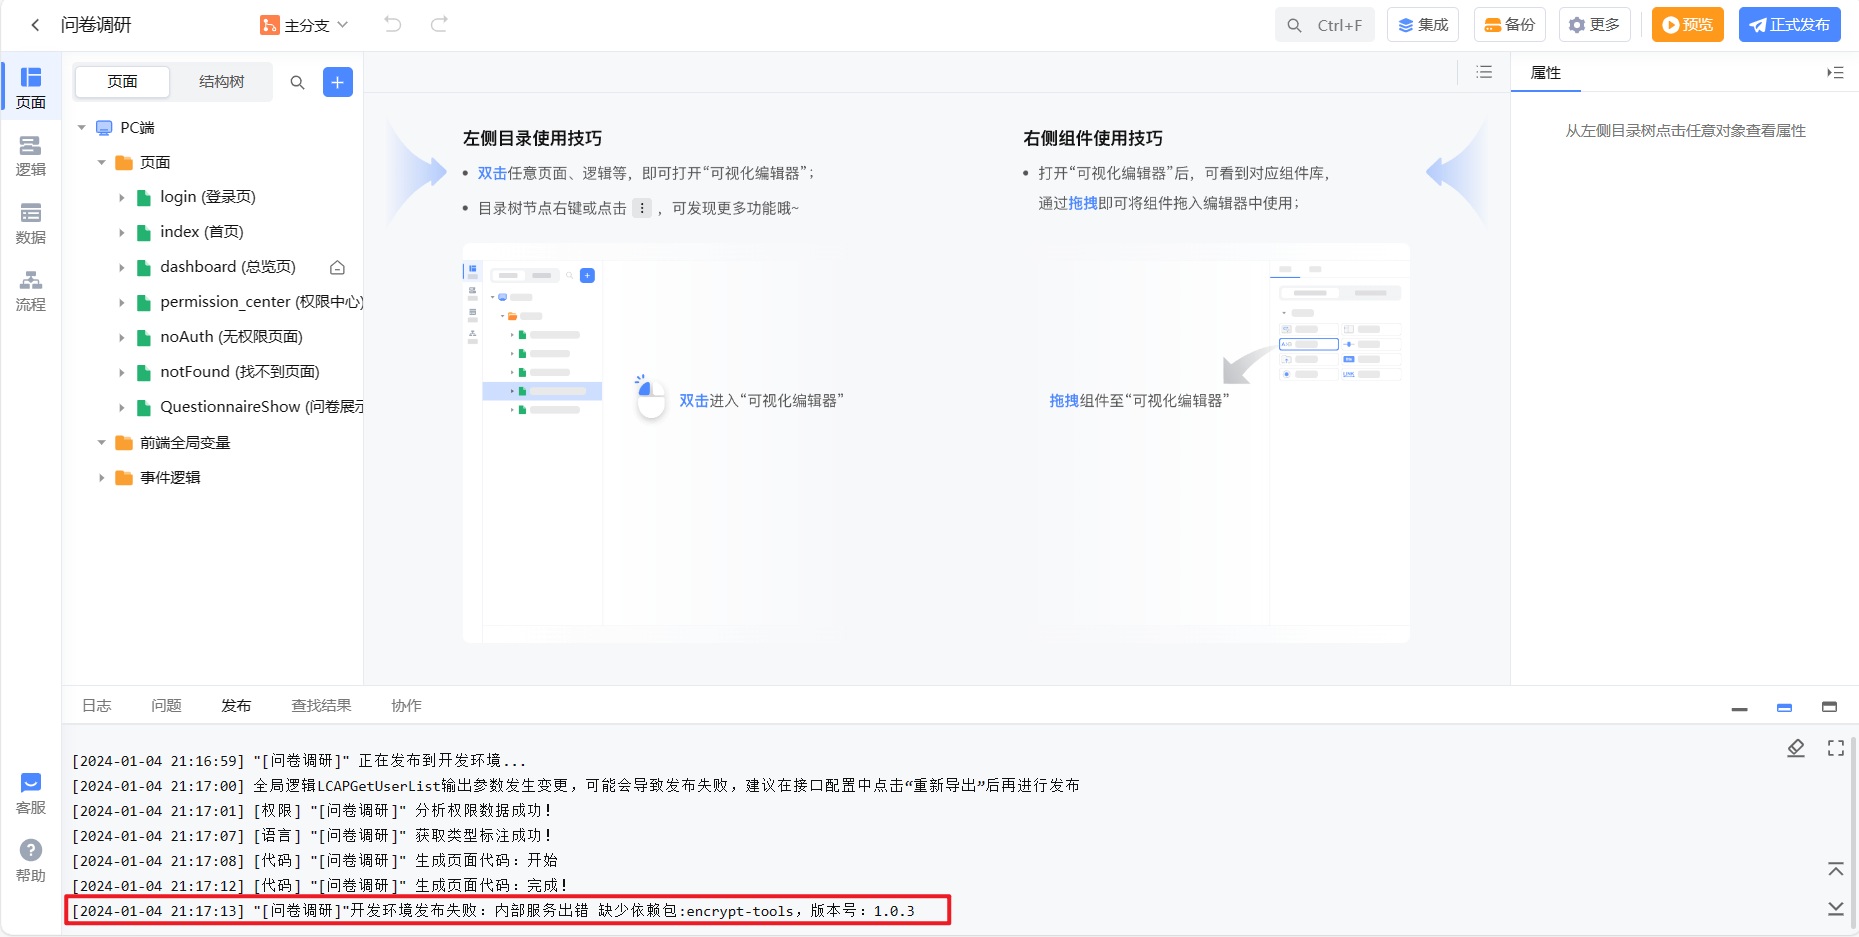Image resolution: width=1859 pixels, height=937 pixels.
Task: Open the 主分支 branch dropdown
Action: point(305,25)
